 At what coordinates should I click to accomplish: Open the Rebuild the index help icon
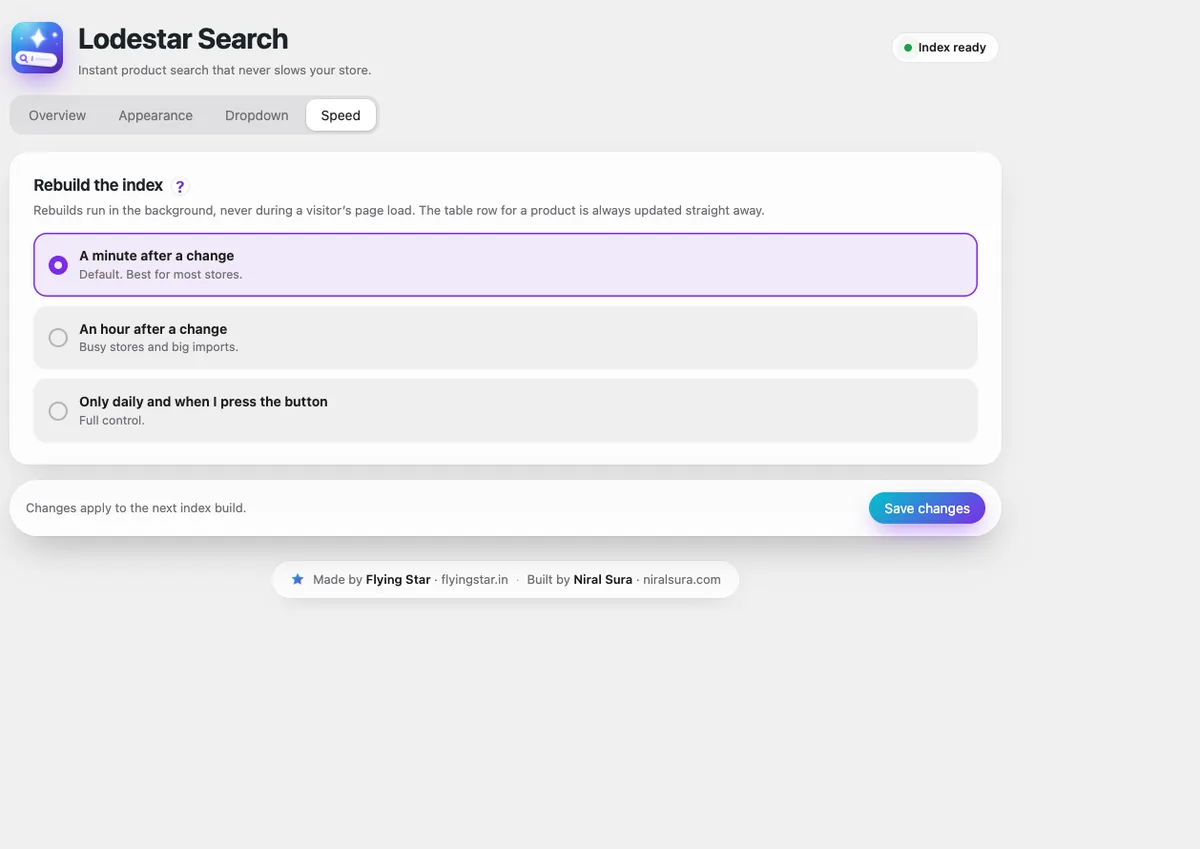coord(180,186)
